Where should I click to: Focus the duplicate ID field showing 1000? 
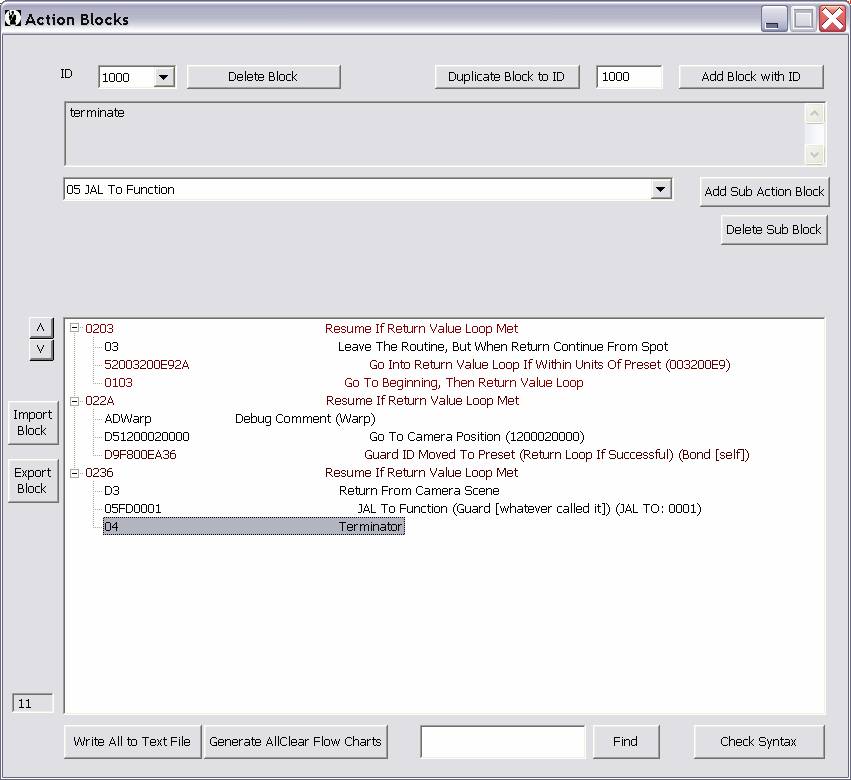(x=629, y=77)
